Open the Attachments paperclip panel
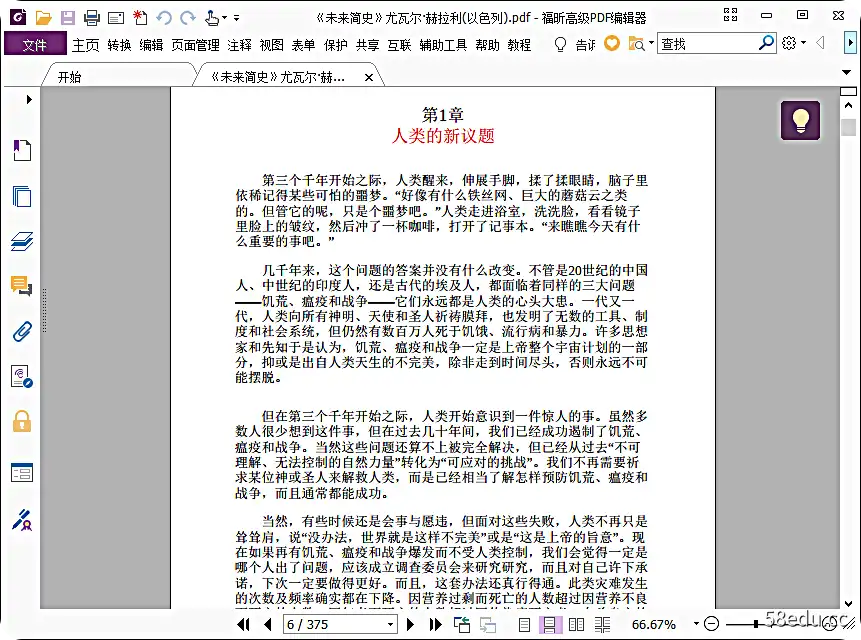The height and width of the screenshot is (640, 861). click(22, 332)
